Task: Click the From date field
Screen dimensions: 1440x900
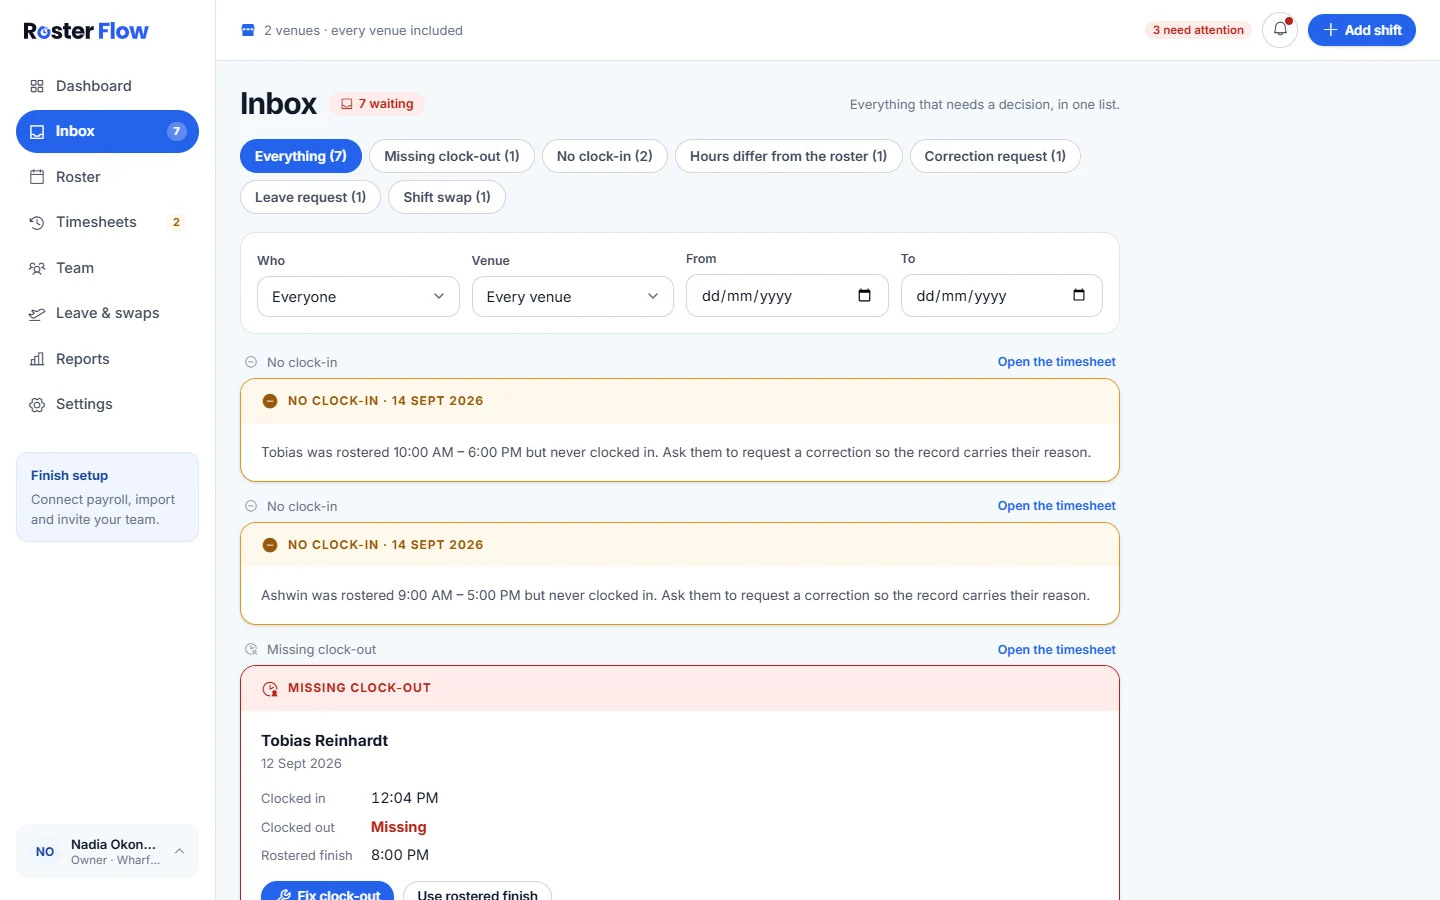Action: pos(787,296)
